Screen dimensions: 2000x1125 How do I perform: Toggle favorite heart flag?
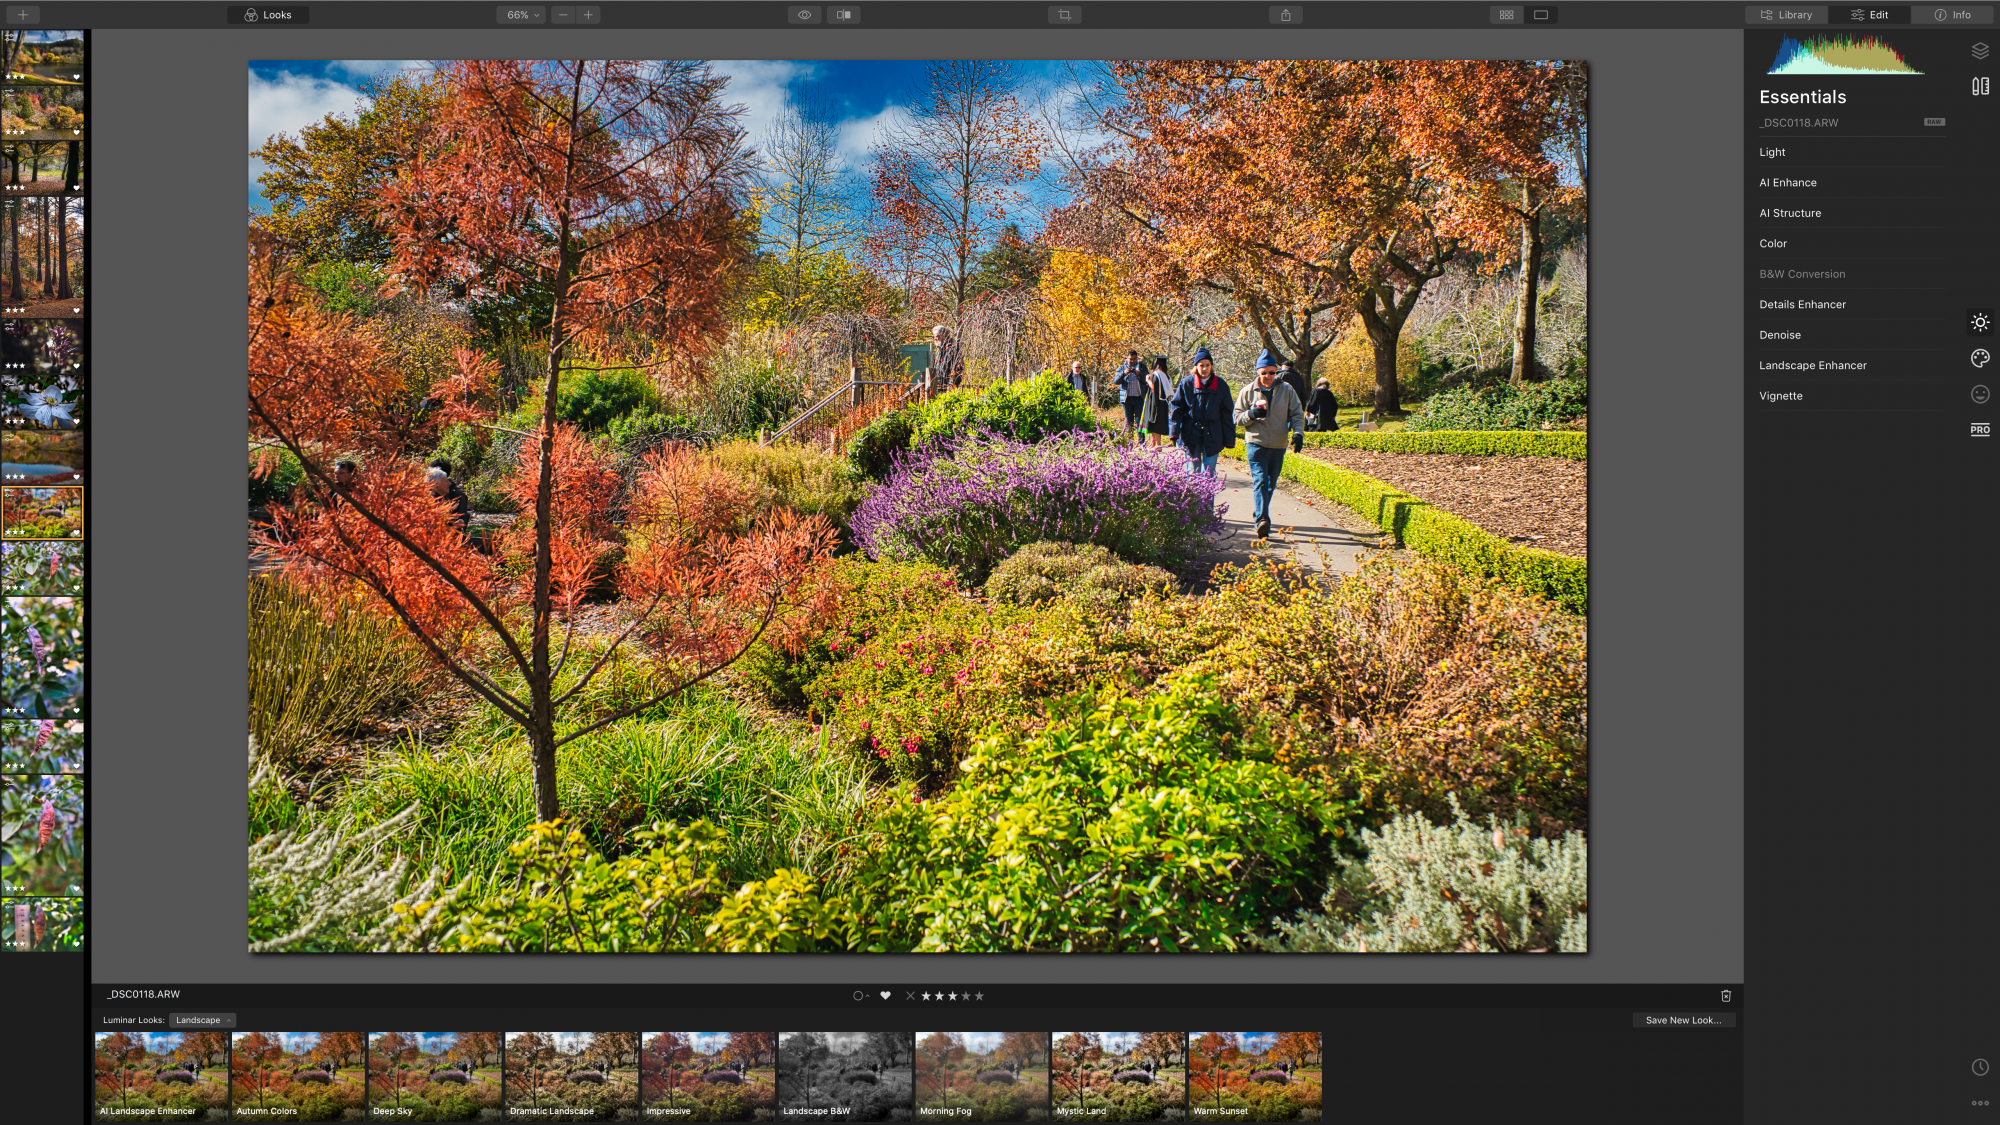[885, 996]
